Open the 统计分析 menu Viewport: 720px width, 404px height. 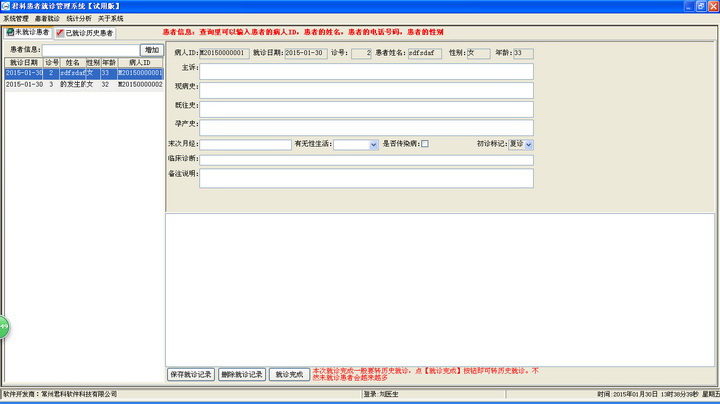(79, 19)
